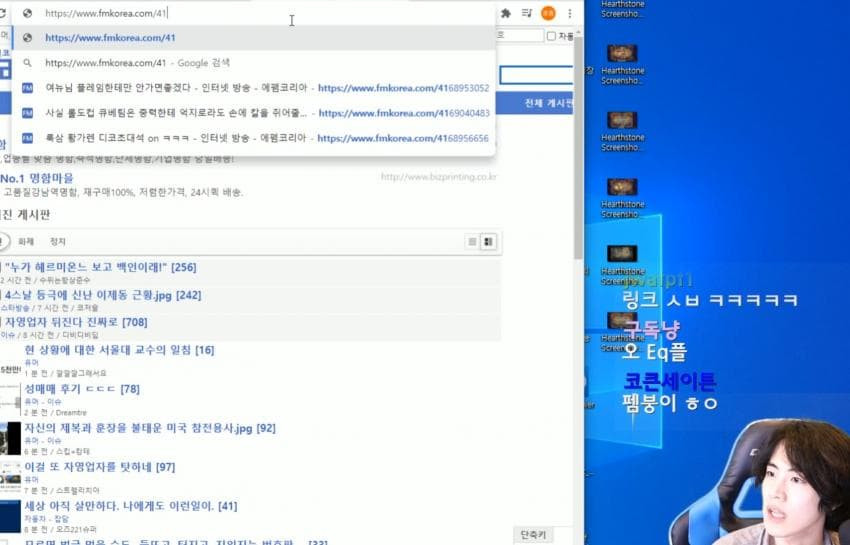Click thumbnail beside 성매매 후기 post
This screenshot has width=850, height=545.
tap(10, 399)
